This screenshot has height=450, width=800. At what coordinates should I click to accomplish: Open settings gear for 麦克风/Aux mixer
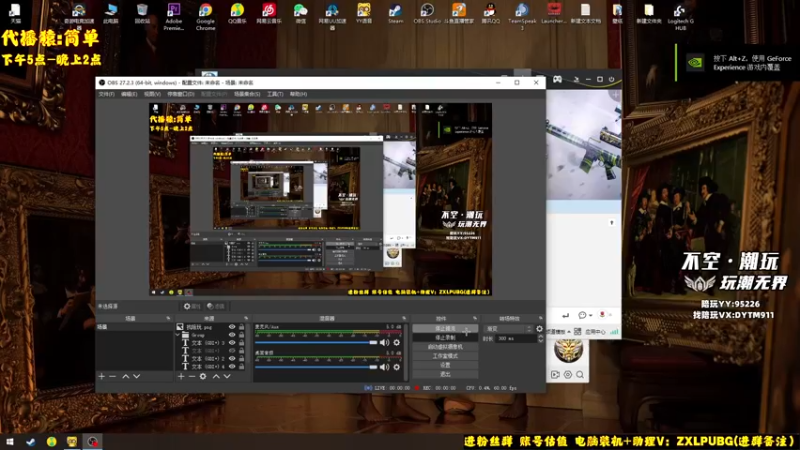tap(396, 342)
